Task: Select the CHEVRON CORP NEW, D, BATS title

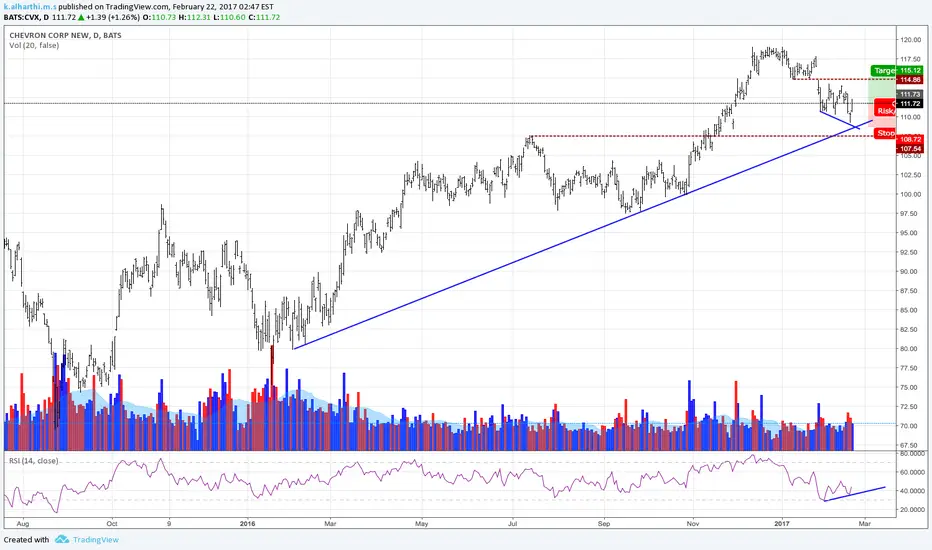Action: click(x=65, y=35)
